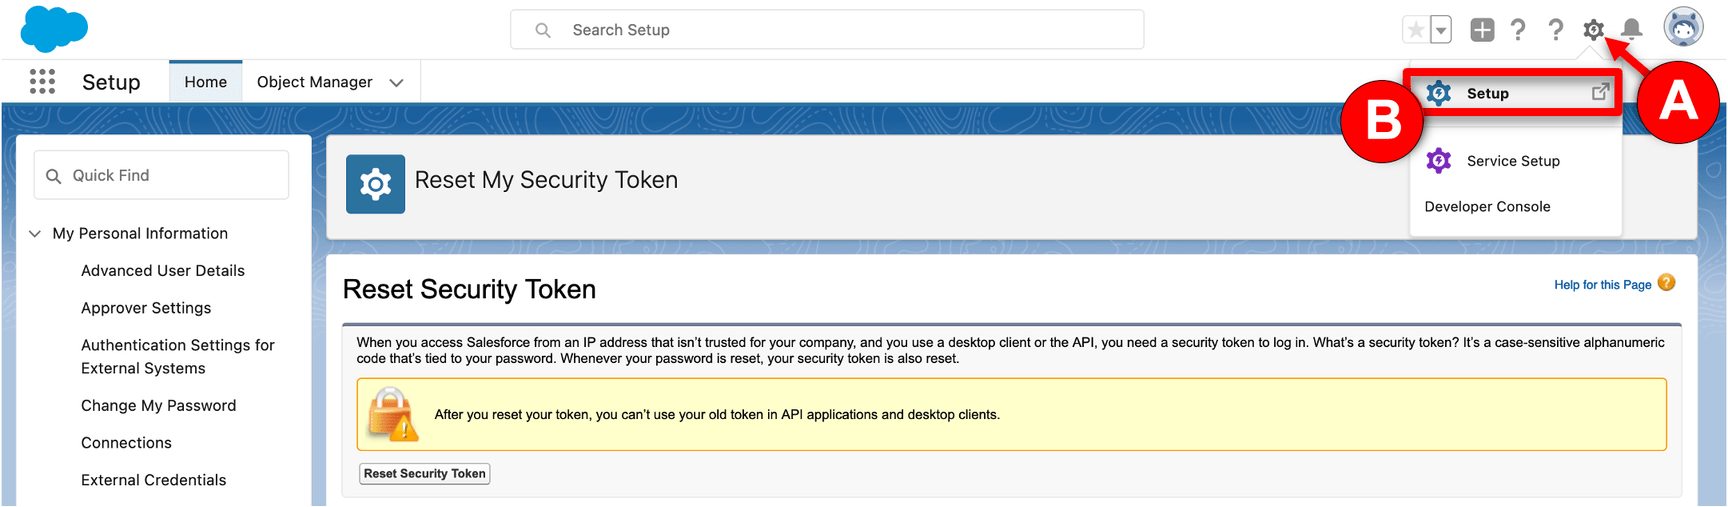The width and height of the screenshot is (1728, 507).
Task: Open the App Launcher dots grid
Action: click(x=42, y=81)
